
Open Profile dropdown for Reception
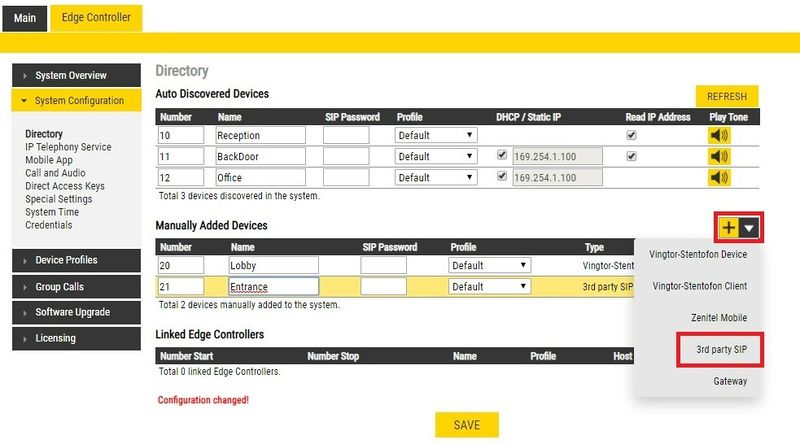point(436,135)
